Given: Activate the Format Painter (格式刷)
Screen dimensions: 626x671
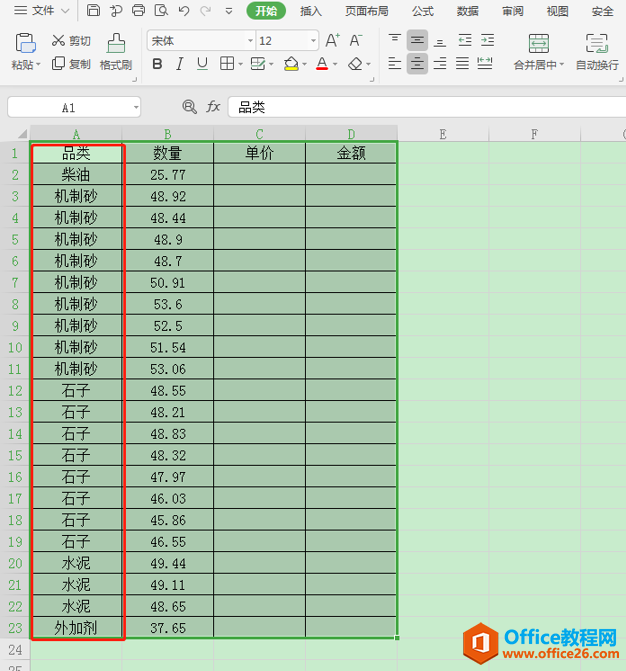Looking at the screenshot, I should 116,51.
